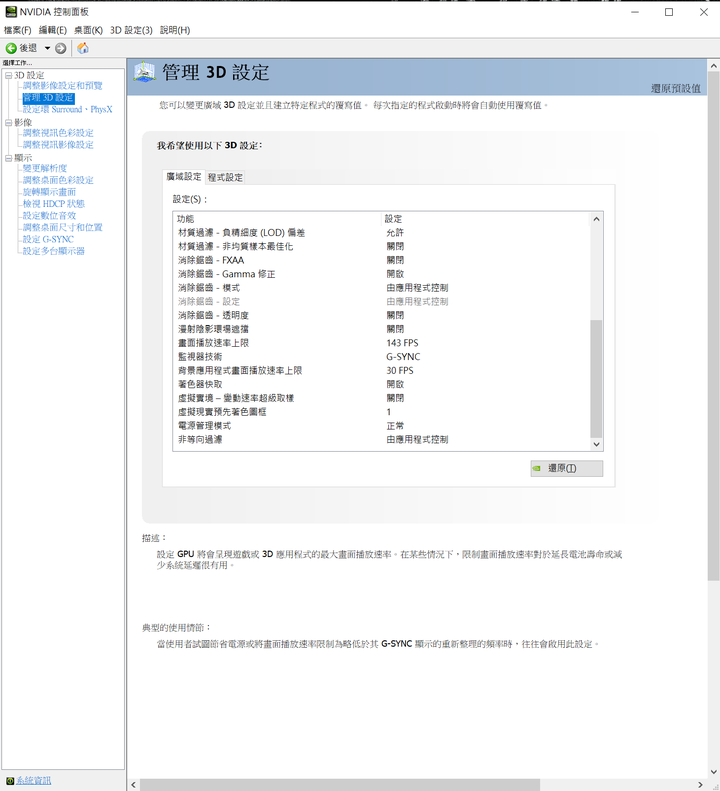The image size is (720, 791).
Task: Click the NVIDIA logo in title bar
Action: coord(11,11)
